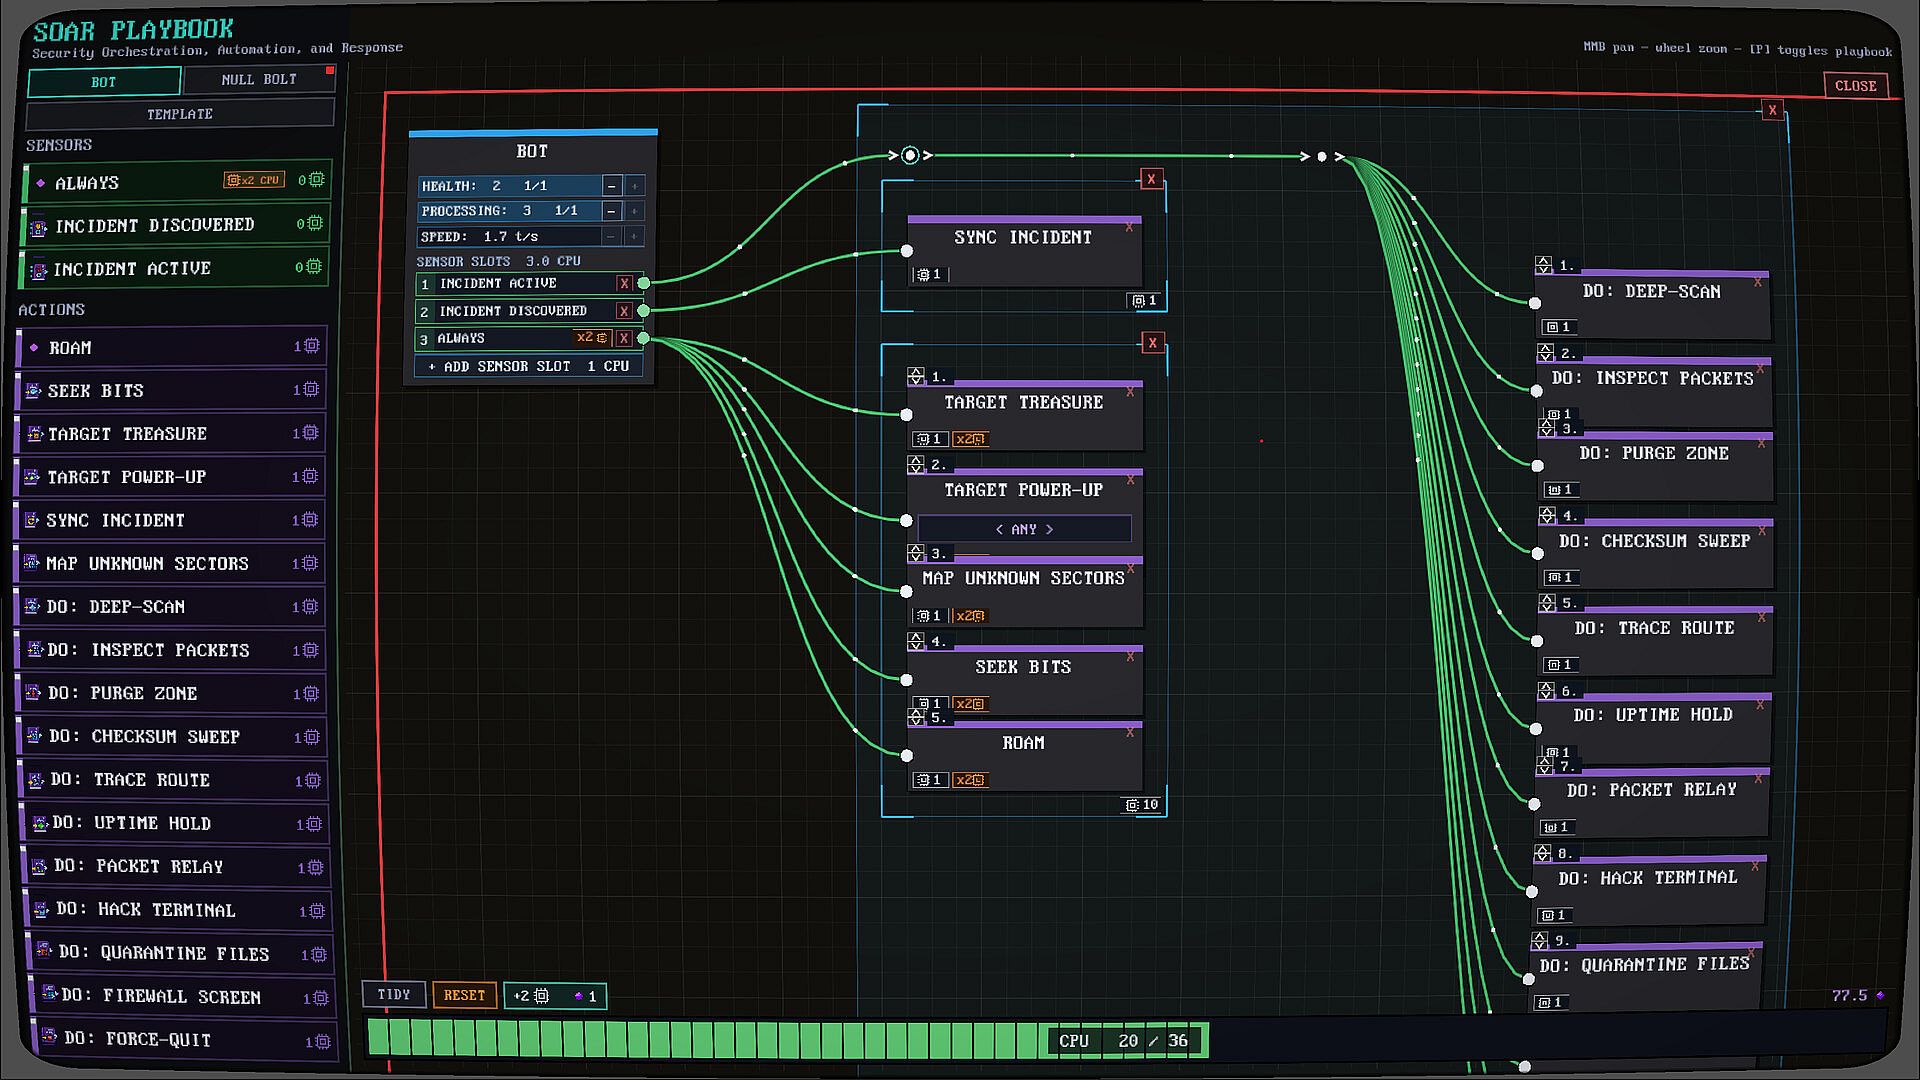Click the INCIDENT DISCOVERED sensor icon

click(38, 227)
